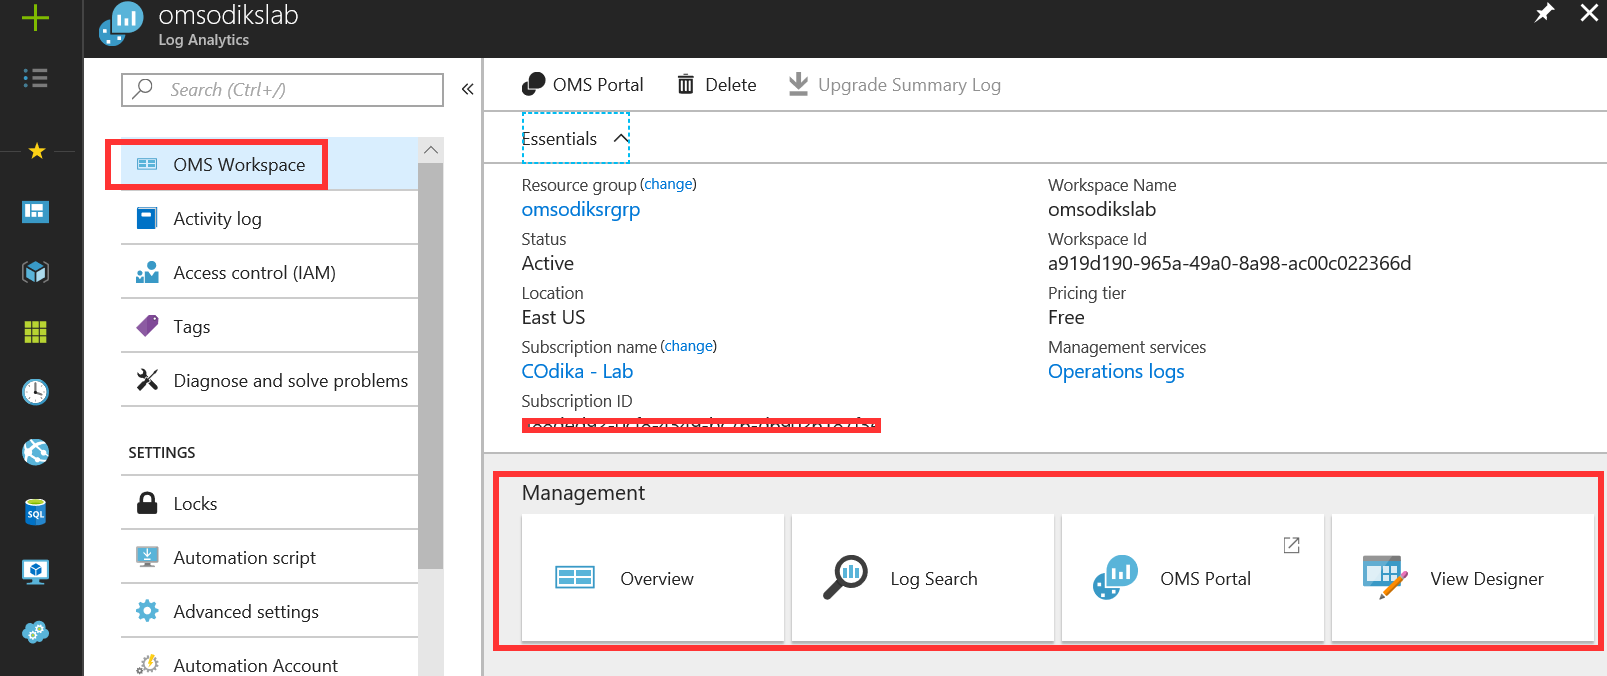
Task: Click the scroll-up arrow of menu scrollbar
Action: tap(431, 150)
